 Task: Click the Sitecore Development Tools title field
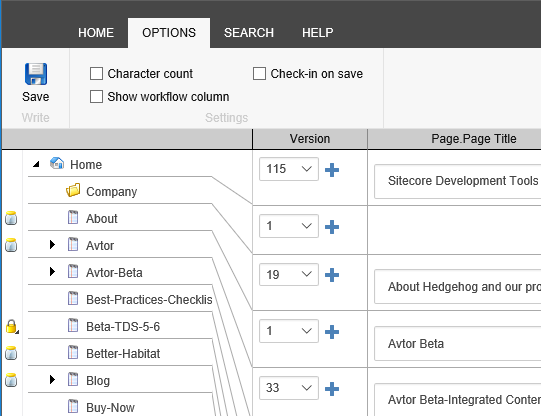pos(458,181)
